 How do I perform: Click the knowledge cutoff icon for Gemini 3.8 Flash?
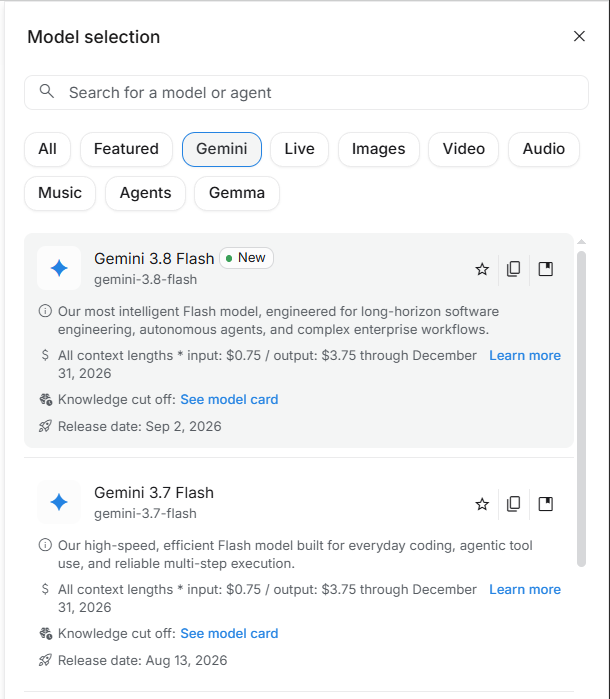click(x=45, y=399)
